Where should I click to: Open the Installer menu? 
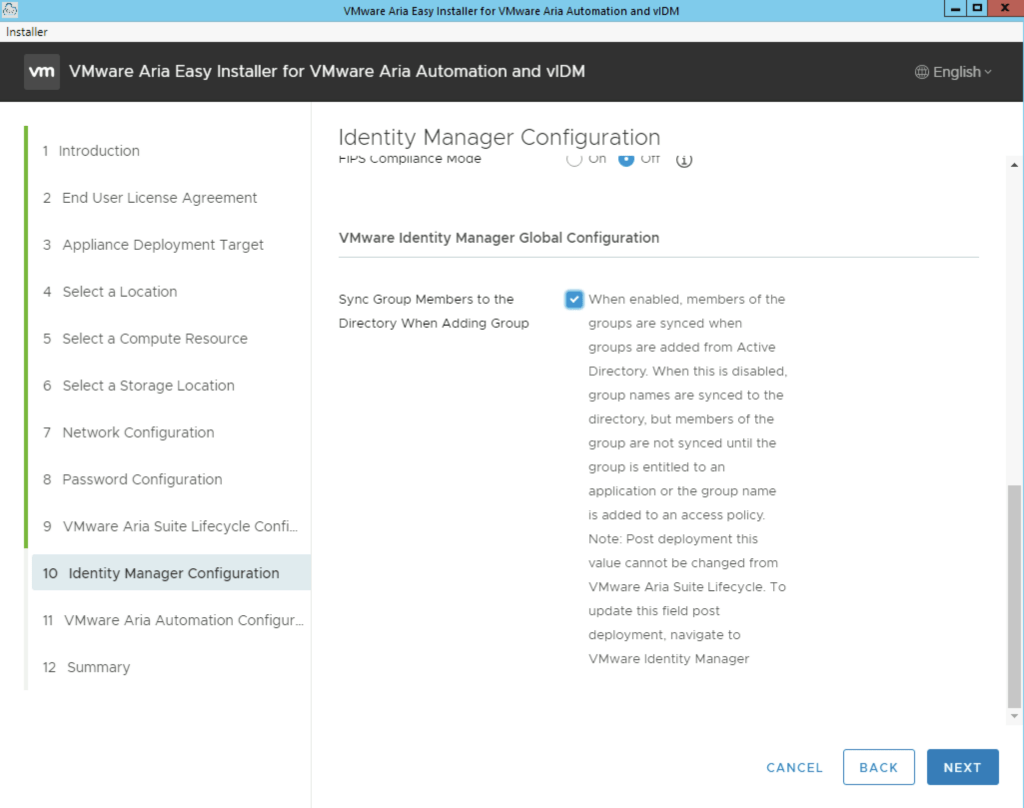point(27,31)
